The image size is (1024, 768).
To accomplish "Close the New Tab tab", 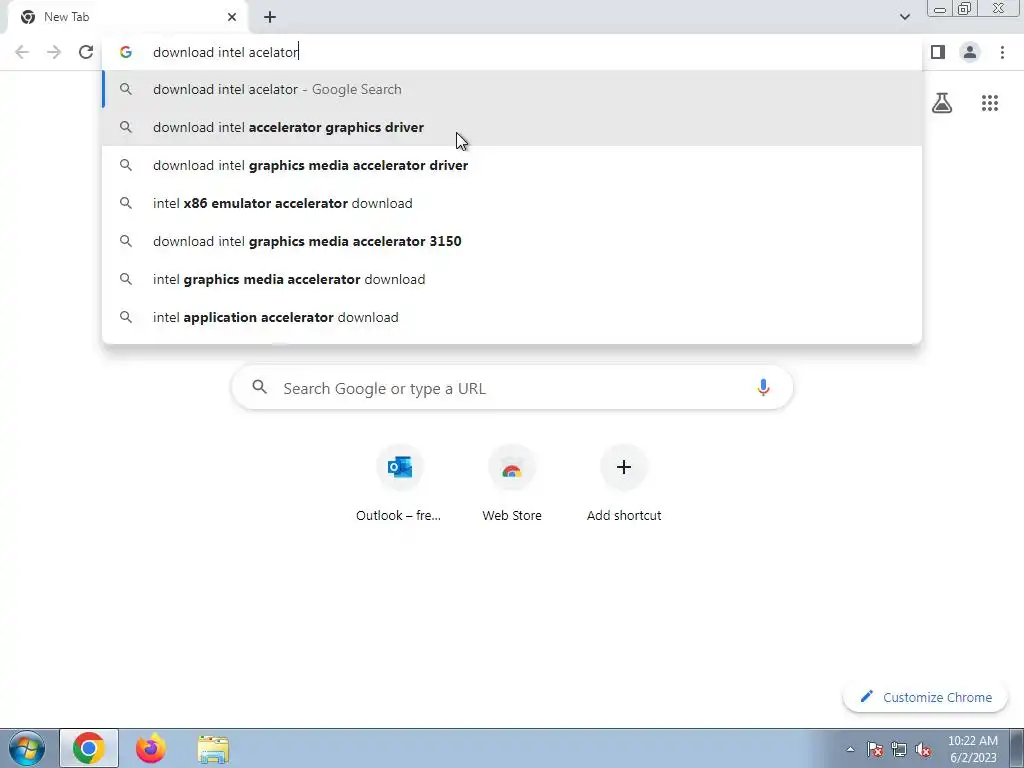I will [x=232, y=17].
